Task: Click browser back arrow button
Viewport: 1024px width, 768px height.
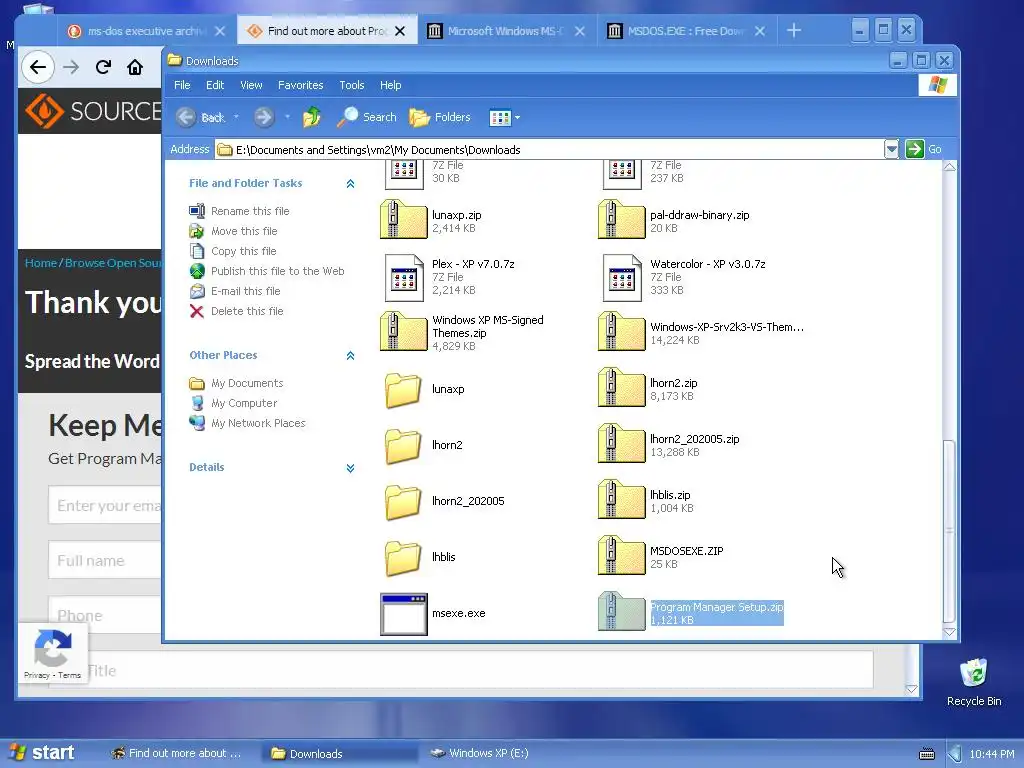Action: pos(38,67)
